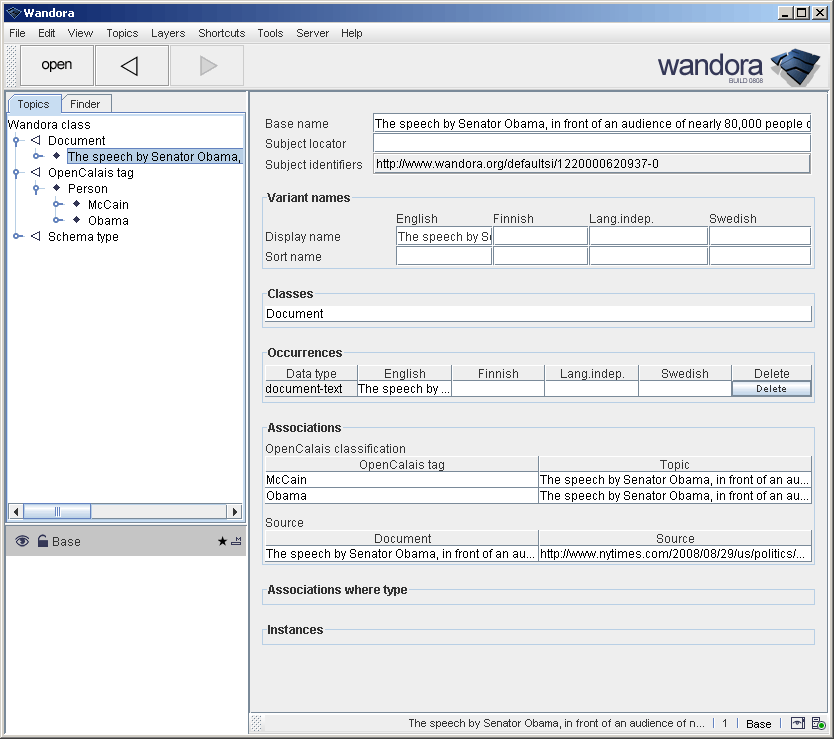
Task: Click the eye panel icon in the status bar
Action: pos(798,723)
